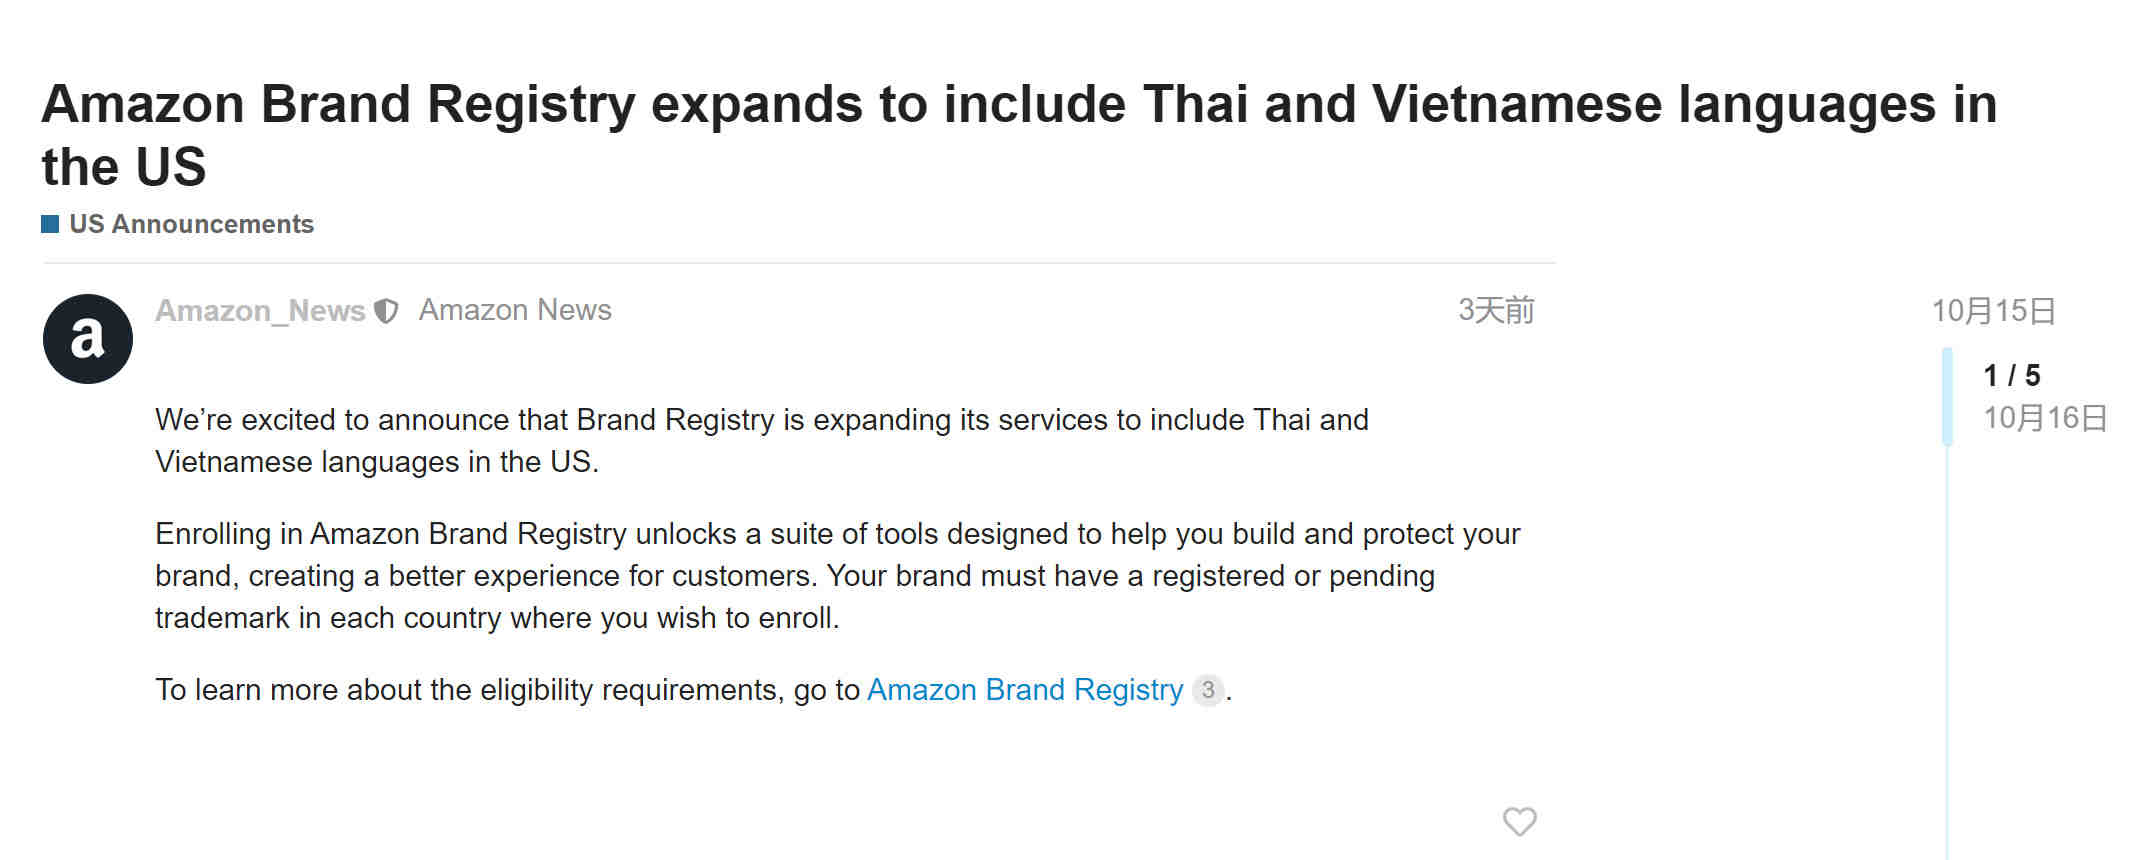The image size is (2155, 860).
Task: Click the paragraph starting with We're excited
Action: pos(762,441)
